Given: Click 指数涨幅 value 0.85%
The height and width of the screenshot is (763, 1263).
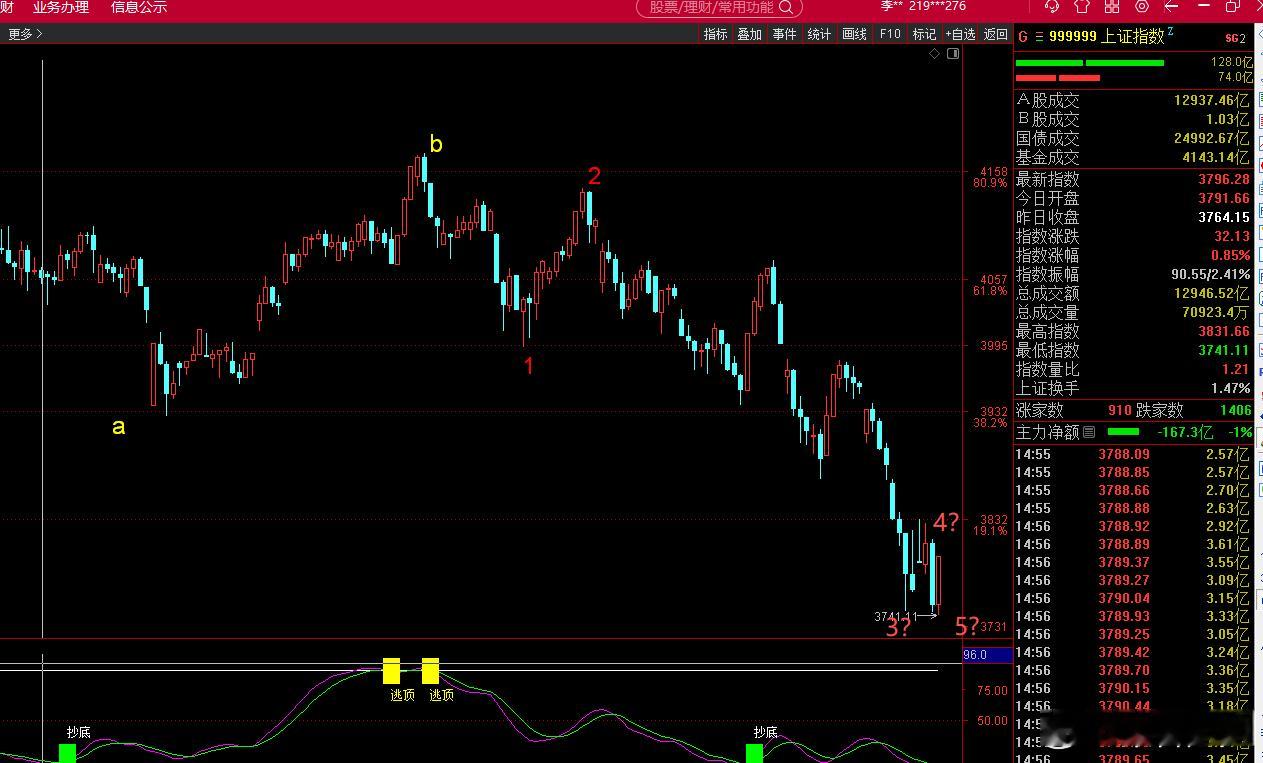Looking at the screenshot, I should 1230,255.
